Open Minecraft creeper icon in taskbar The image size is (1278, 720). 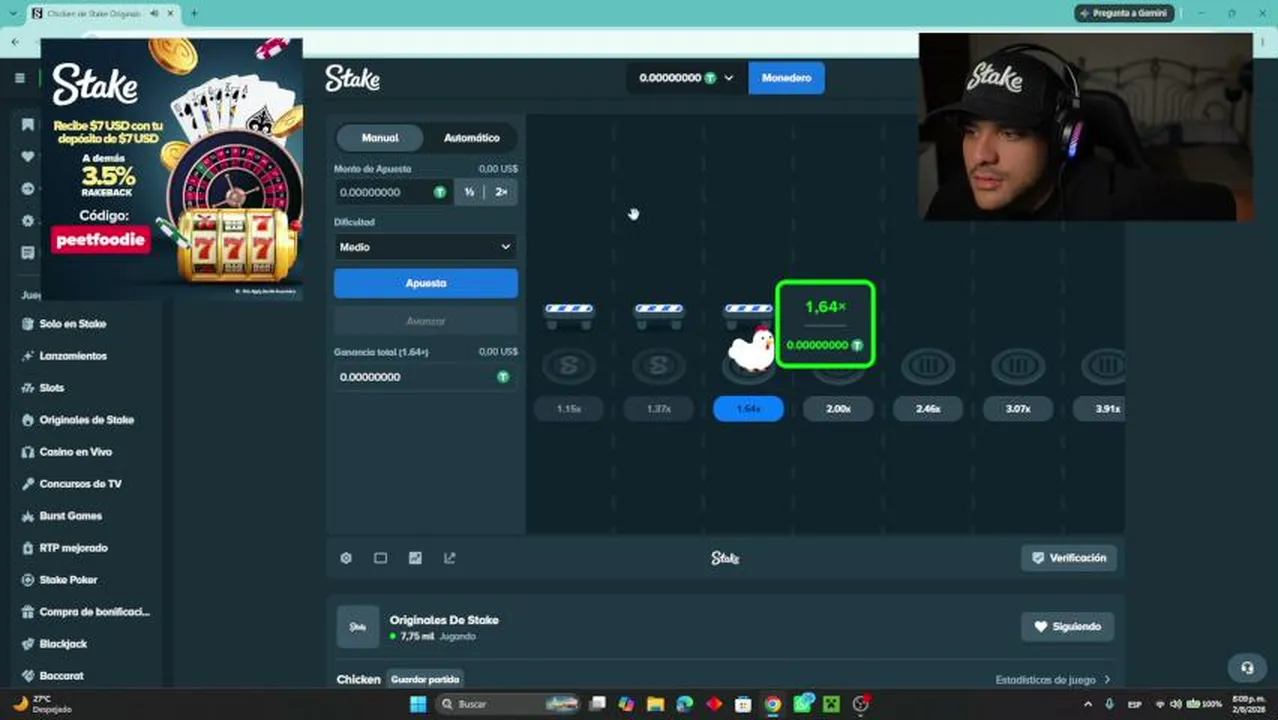830,704
